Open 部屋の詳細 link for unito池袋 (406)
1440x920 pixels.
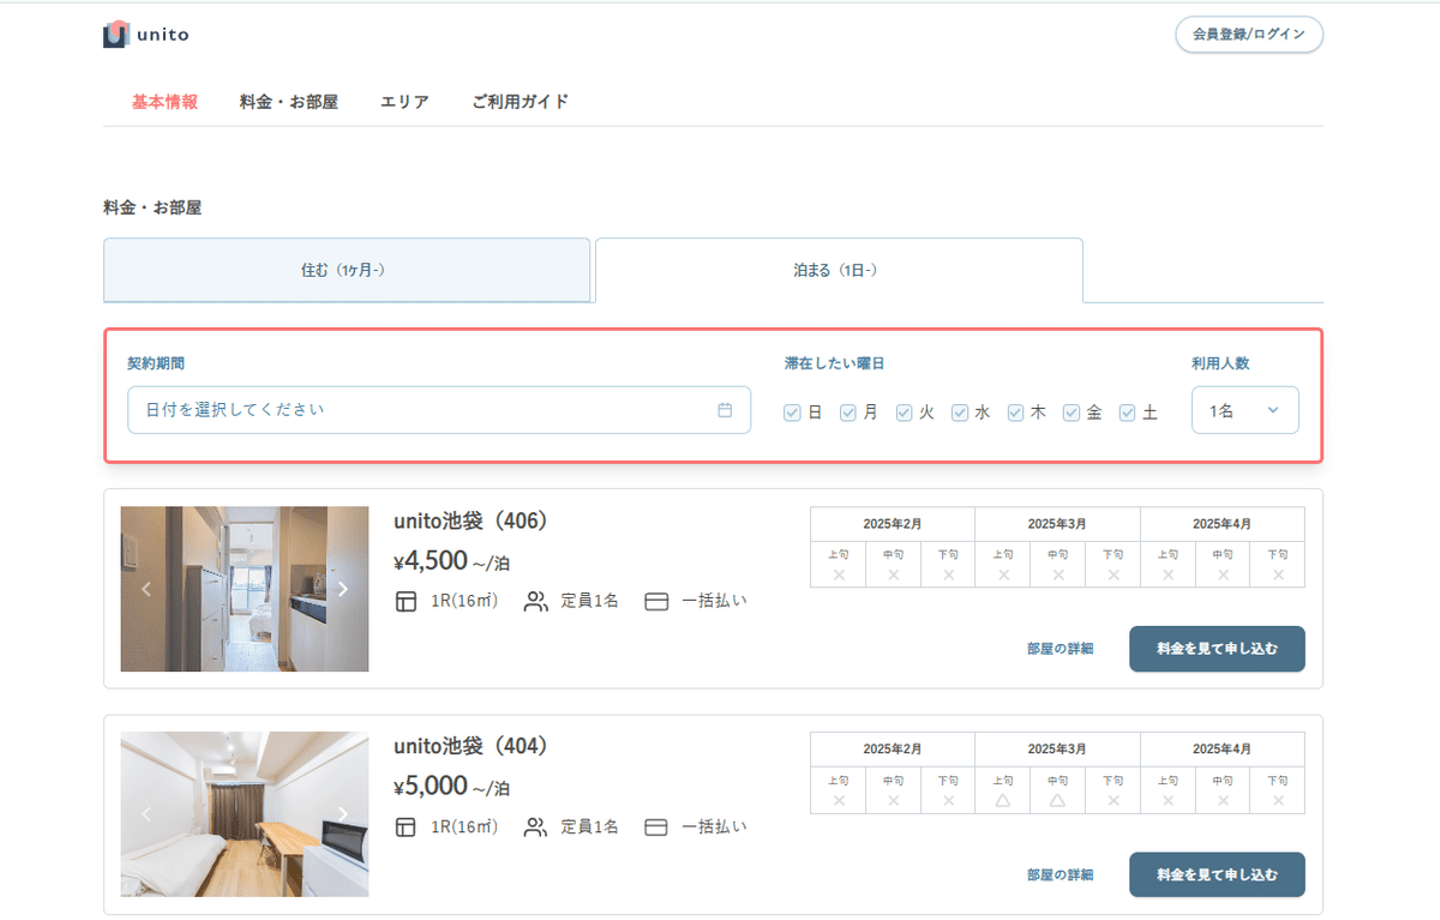[x=1060, y=649]
